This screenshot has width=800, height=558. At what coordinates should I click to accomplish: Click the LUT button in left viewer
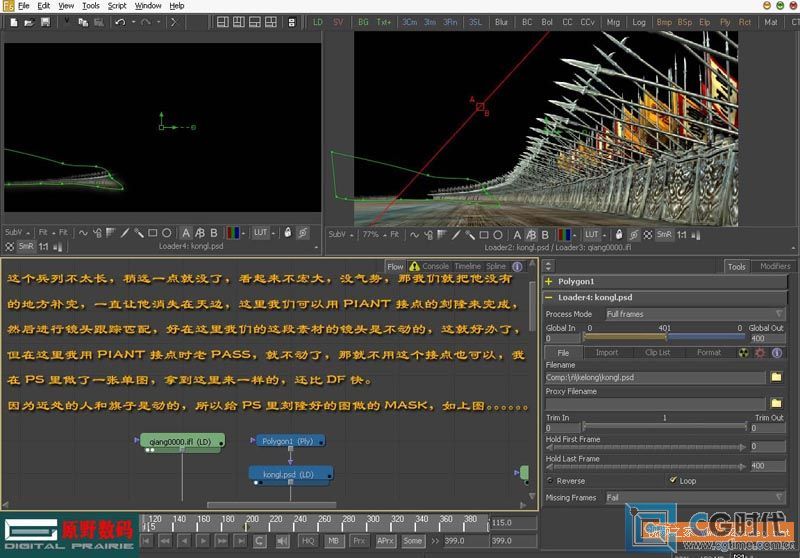[x=261, y=233]
